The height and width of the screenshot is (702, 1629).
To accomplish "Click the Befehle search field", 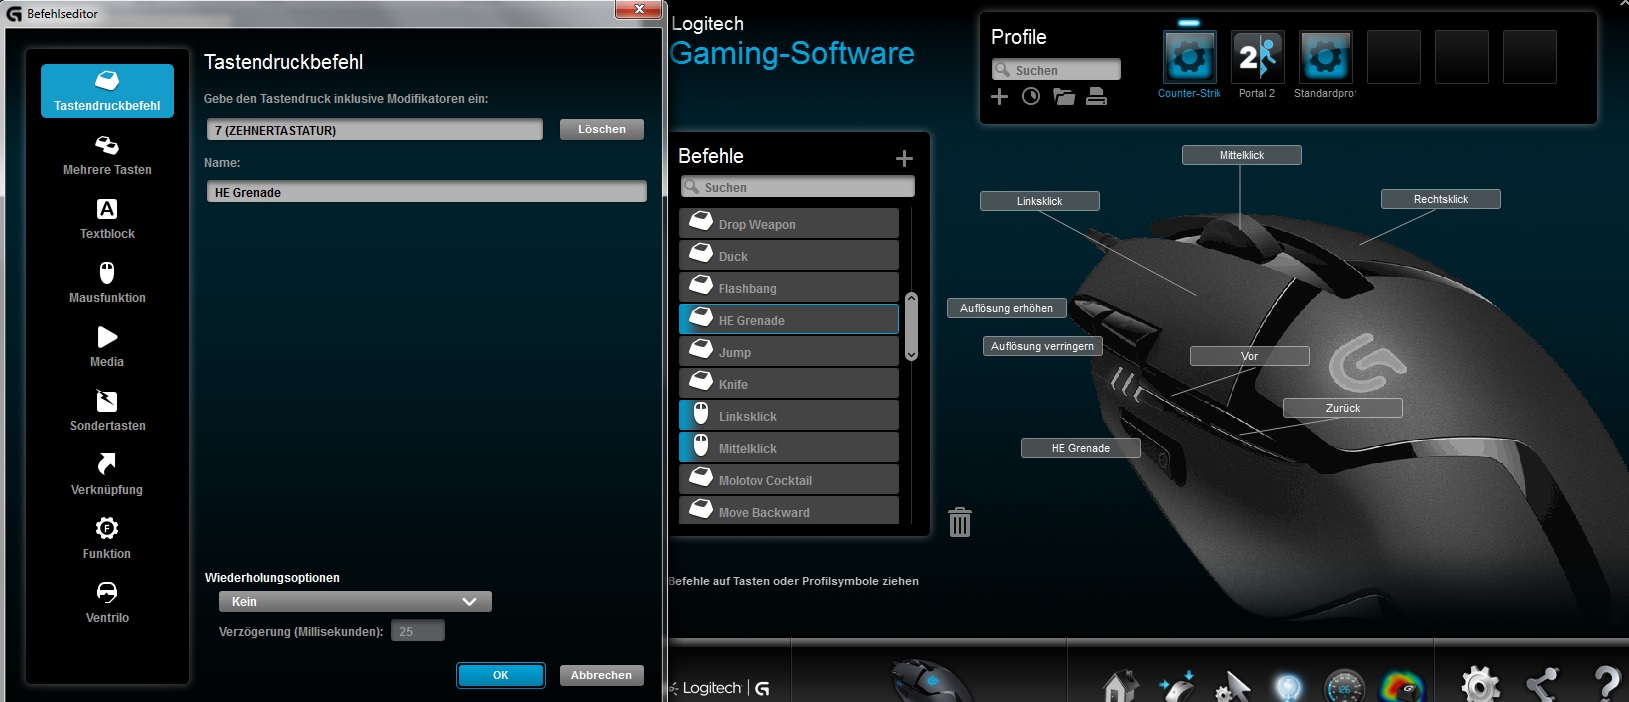I will (798, 187).
